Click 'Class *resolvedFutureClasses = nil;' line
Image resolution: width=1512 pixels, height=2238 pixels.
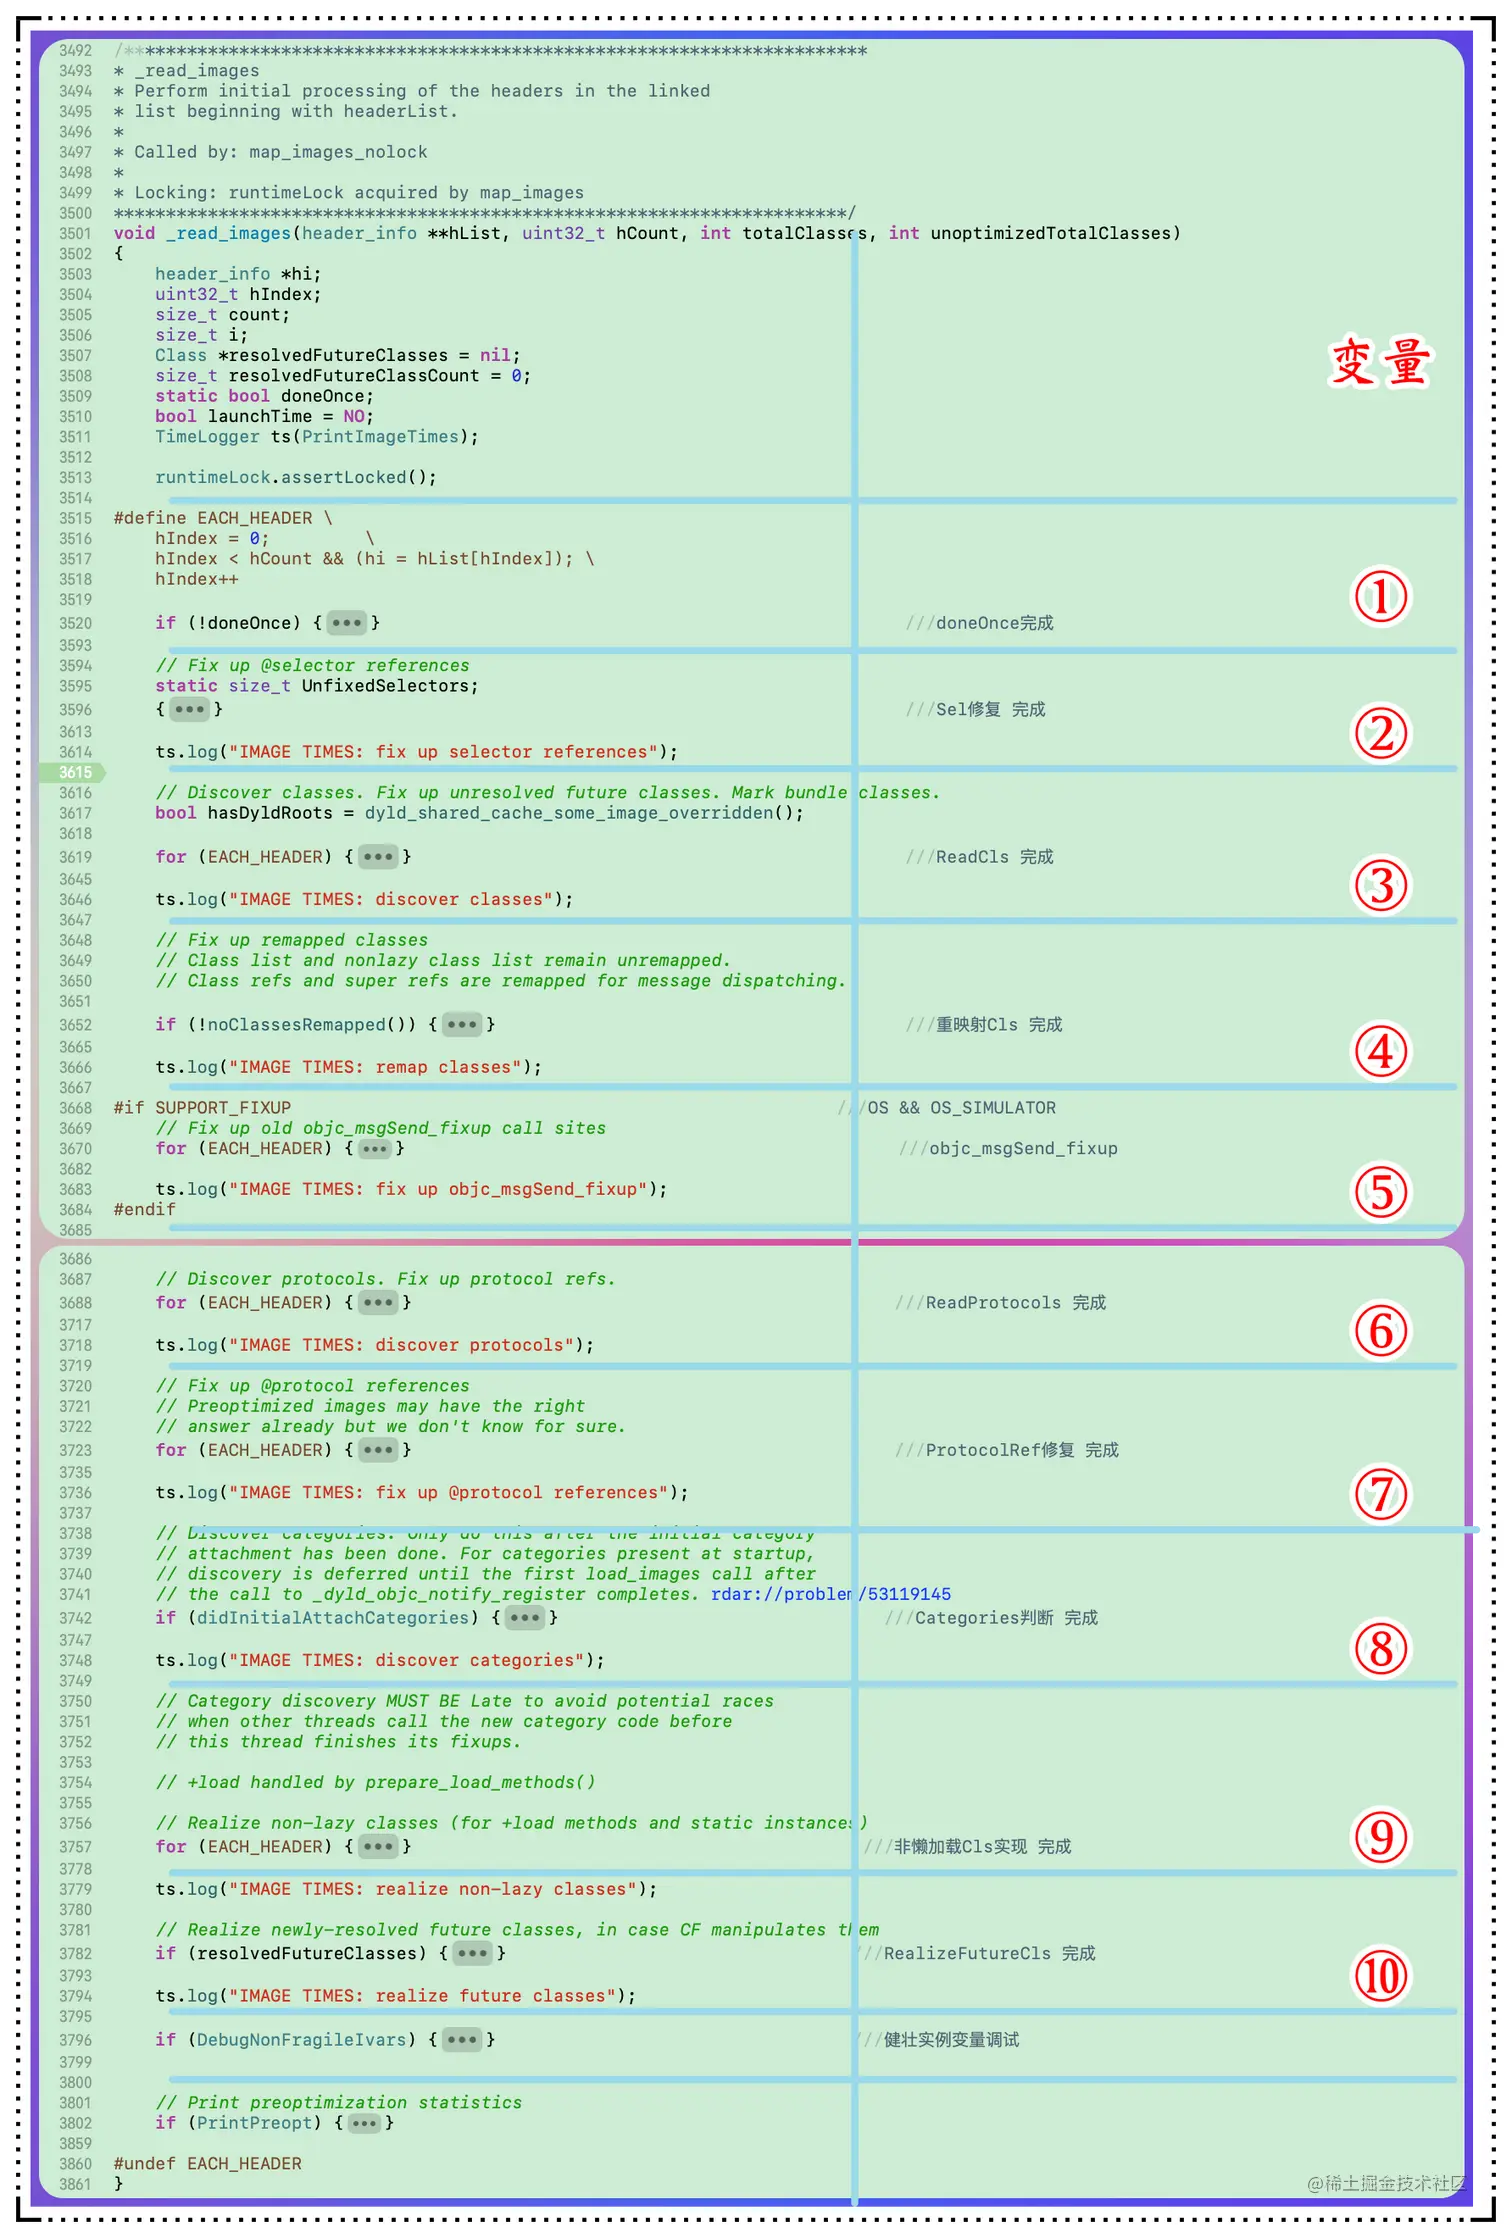338,356
